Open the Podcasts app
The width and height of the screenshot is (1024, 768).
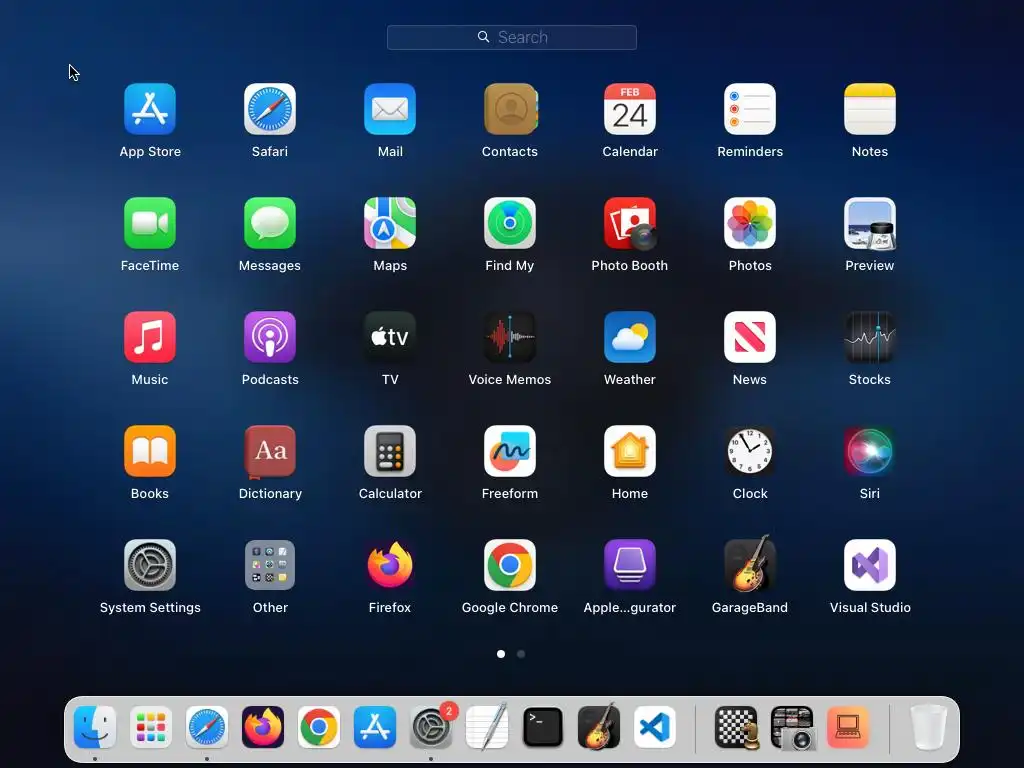pos(270,337)
